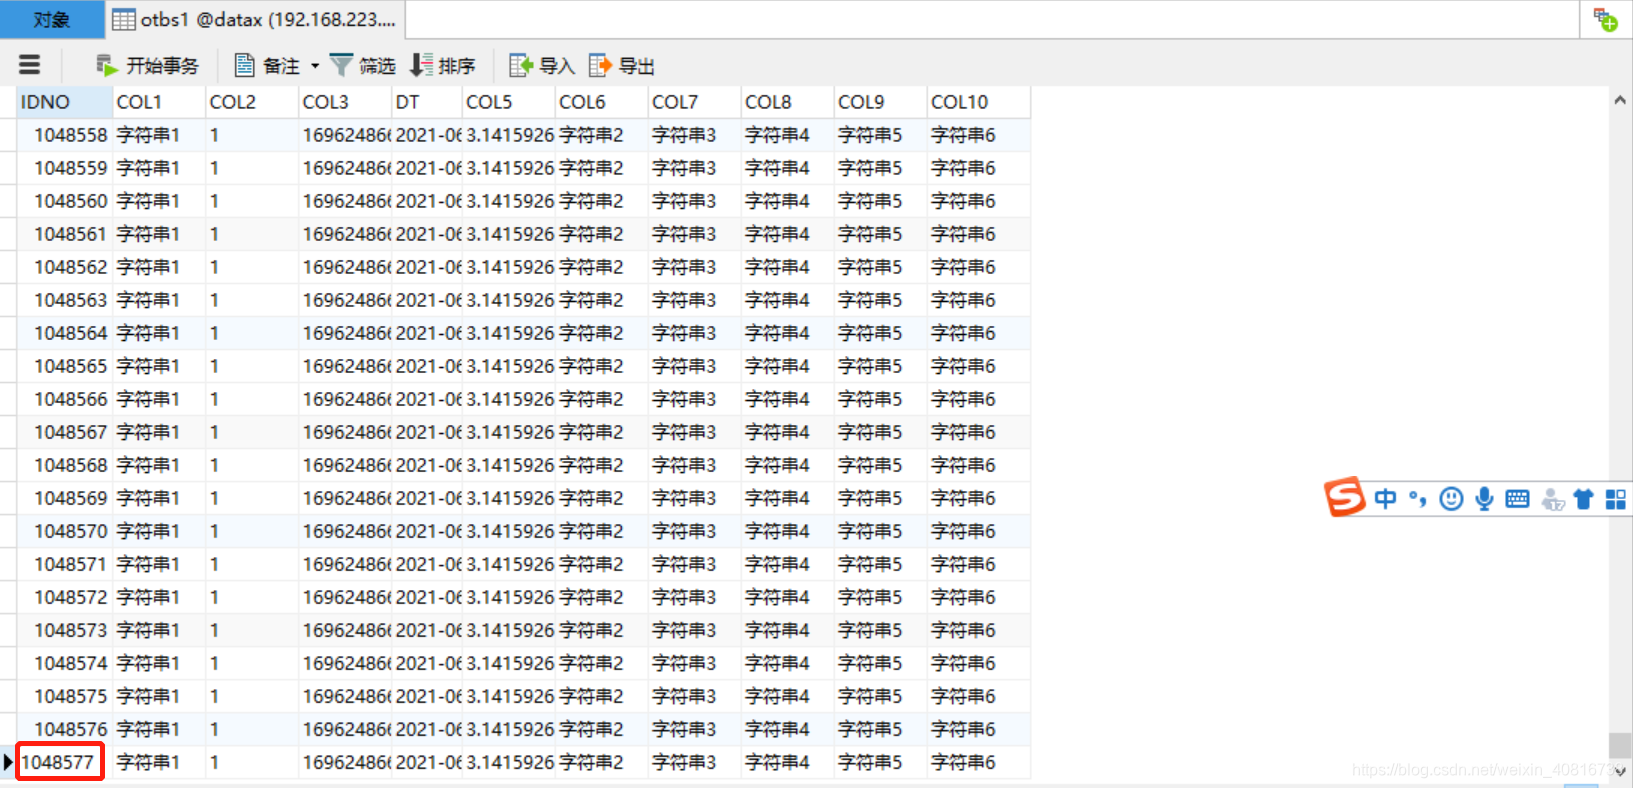Open the Sort (排序) tool
1633x788 pixels.
(x=443, y=66)
